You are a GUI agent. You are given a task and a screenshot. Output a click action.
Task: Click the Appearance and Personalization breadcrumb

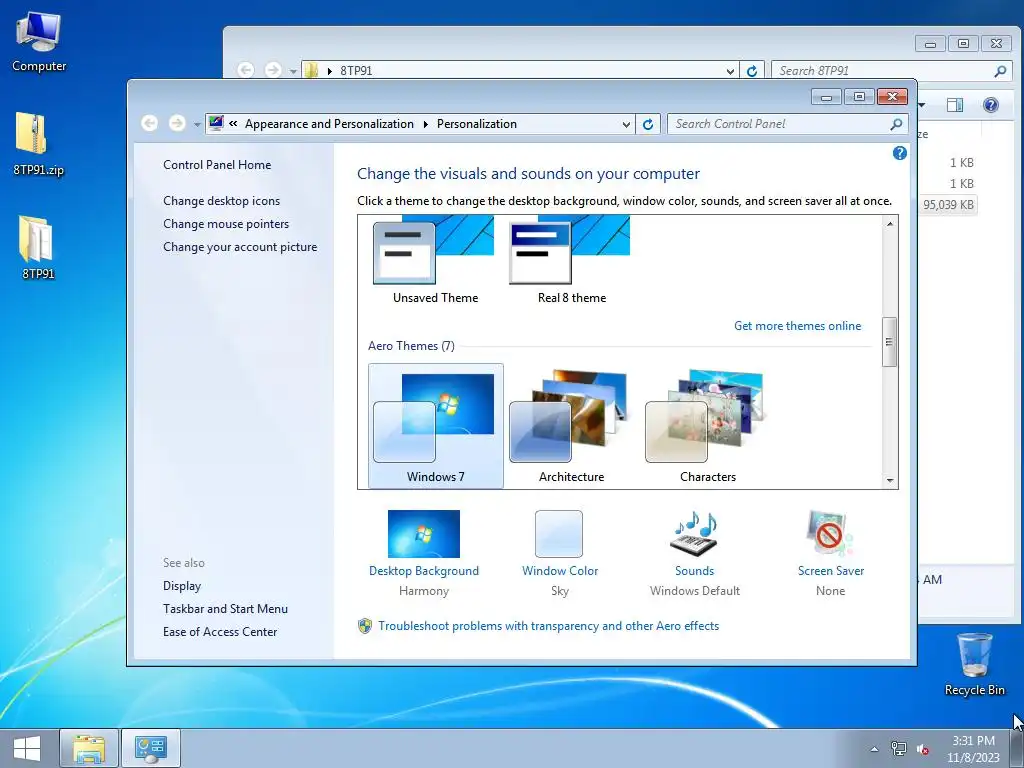tap(329, 124)
